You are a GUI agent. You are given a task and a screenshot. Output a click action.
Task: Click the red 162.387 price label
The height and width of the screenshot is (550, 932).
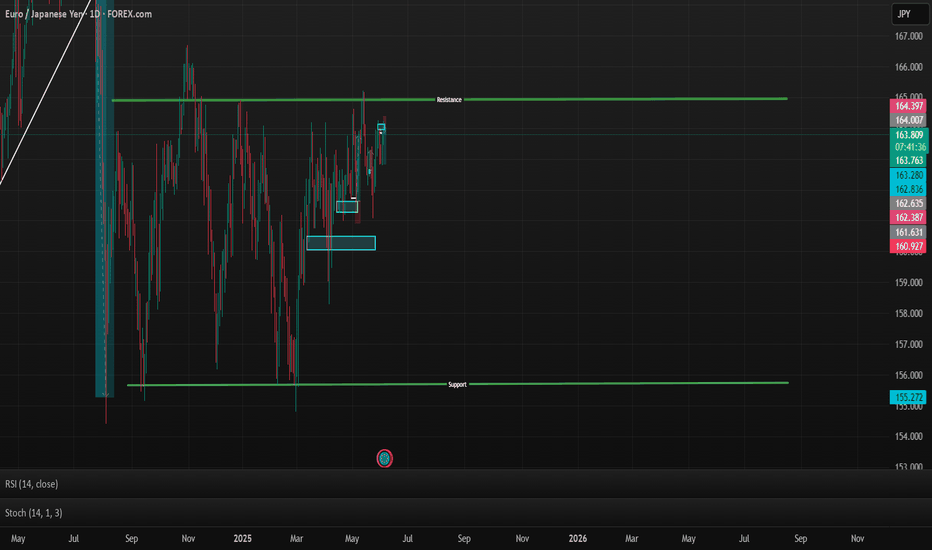tap(908, 218)
